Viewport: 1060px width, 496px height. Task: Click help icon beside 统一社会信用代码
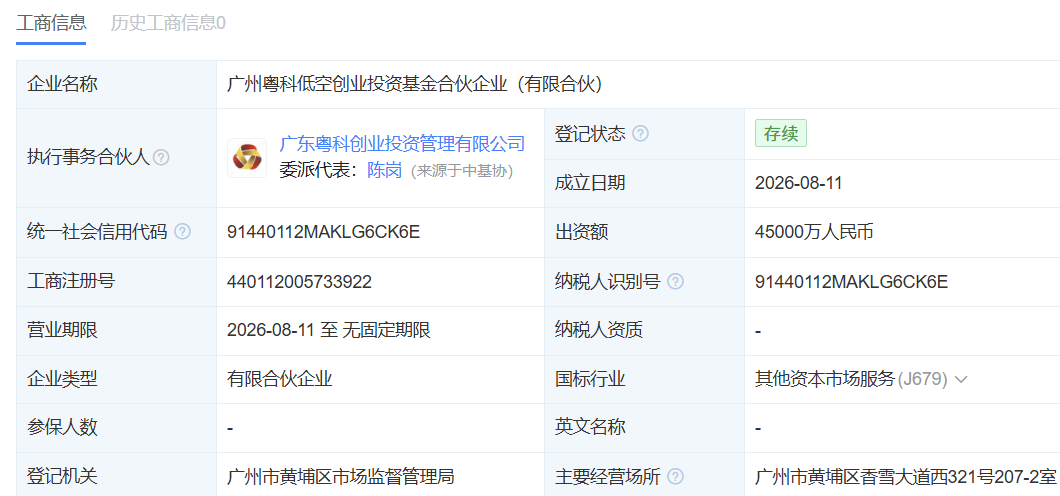tap(183, 232)
